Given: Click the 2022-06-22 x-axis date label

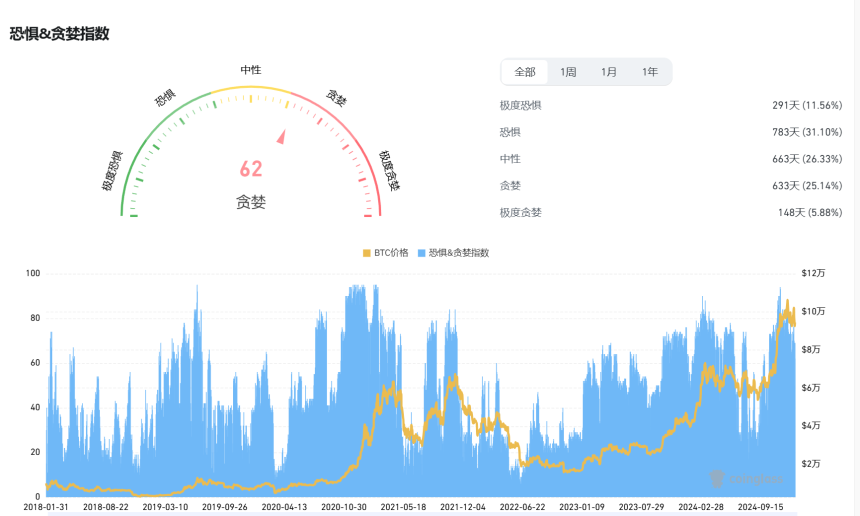Looking at the screenshot, I should coord(522,507).
